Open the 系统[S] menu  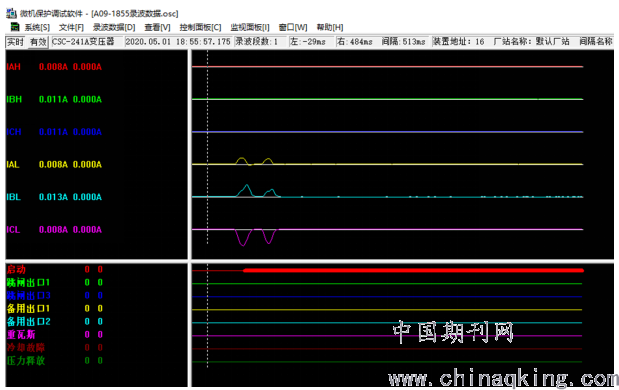pyautogui.click(x=37, y=27)
